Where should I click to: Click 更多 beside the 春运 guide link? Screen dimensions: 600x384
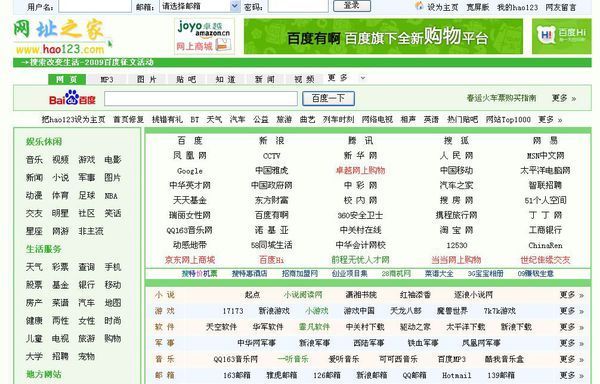pos(564,98)
